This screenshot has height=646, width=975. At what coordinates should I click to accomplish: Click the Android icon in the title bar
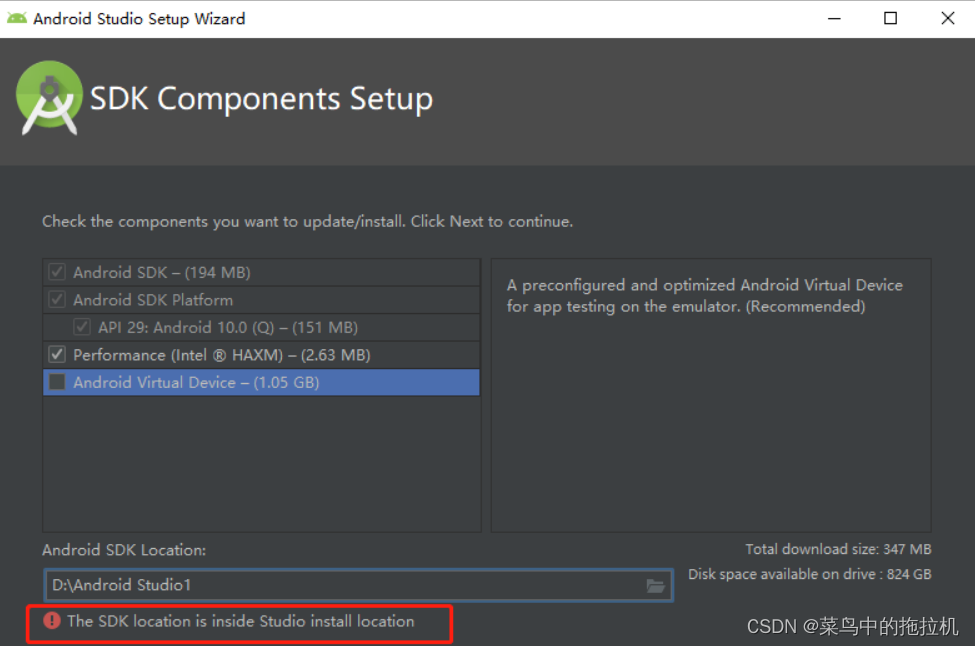click(15, 18)
